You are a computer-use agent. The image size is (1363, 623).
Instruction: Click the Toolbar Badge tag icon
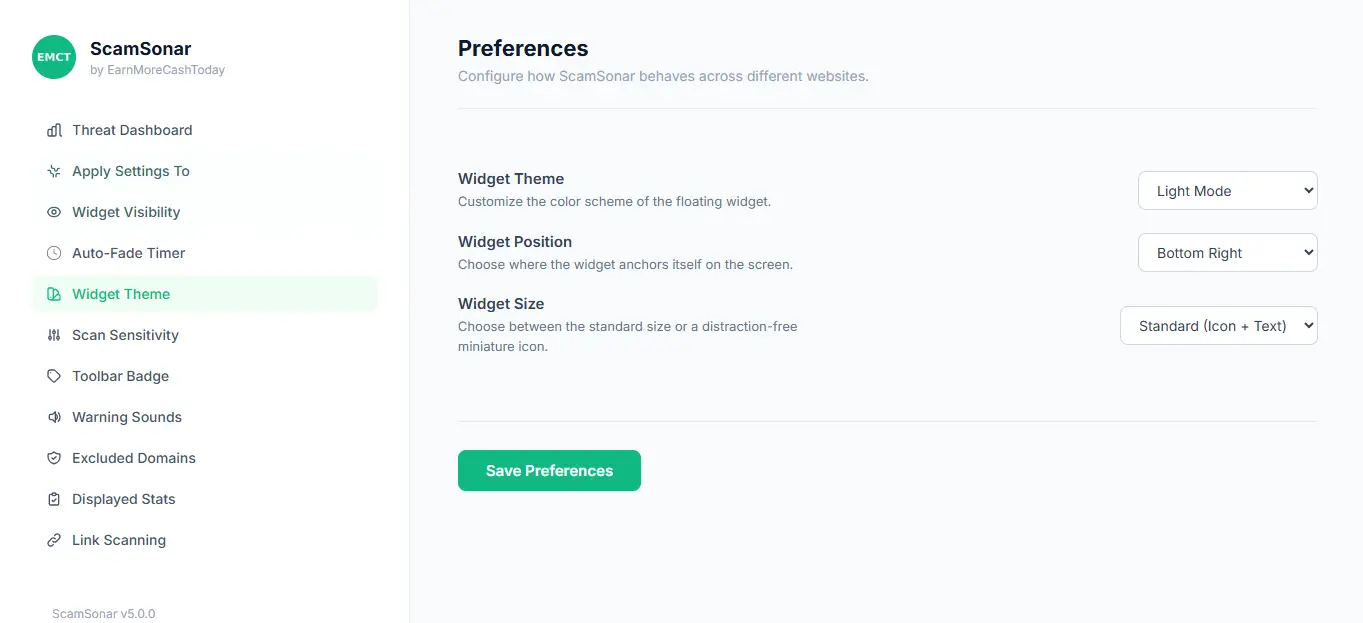pos(54,376)
